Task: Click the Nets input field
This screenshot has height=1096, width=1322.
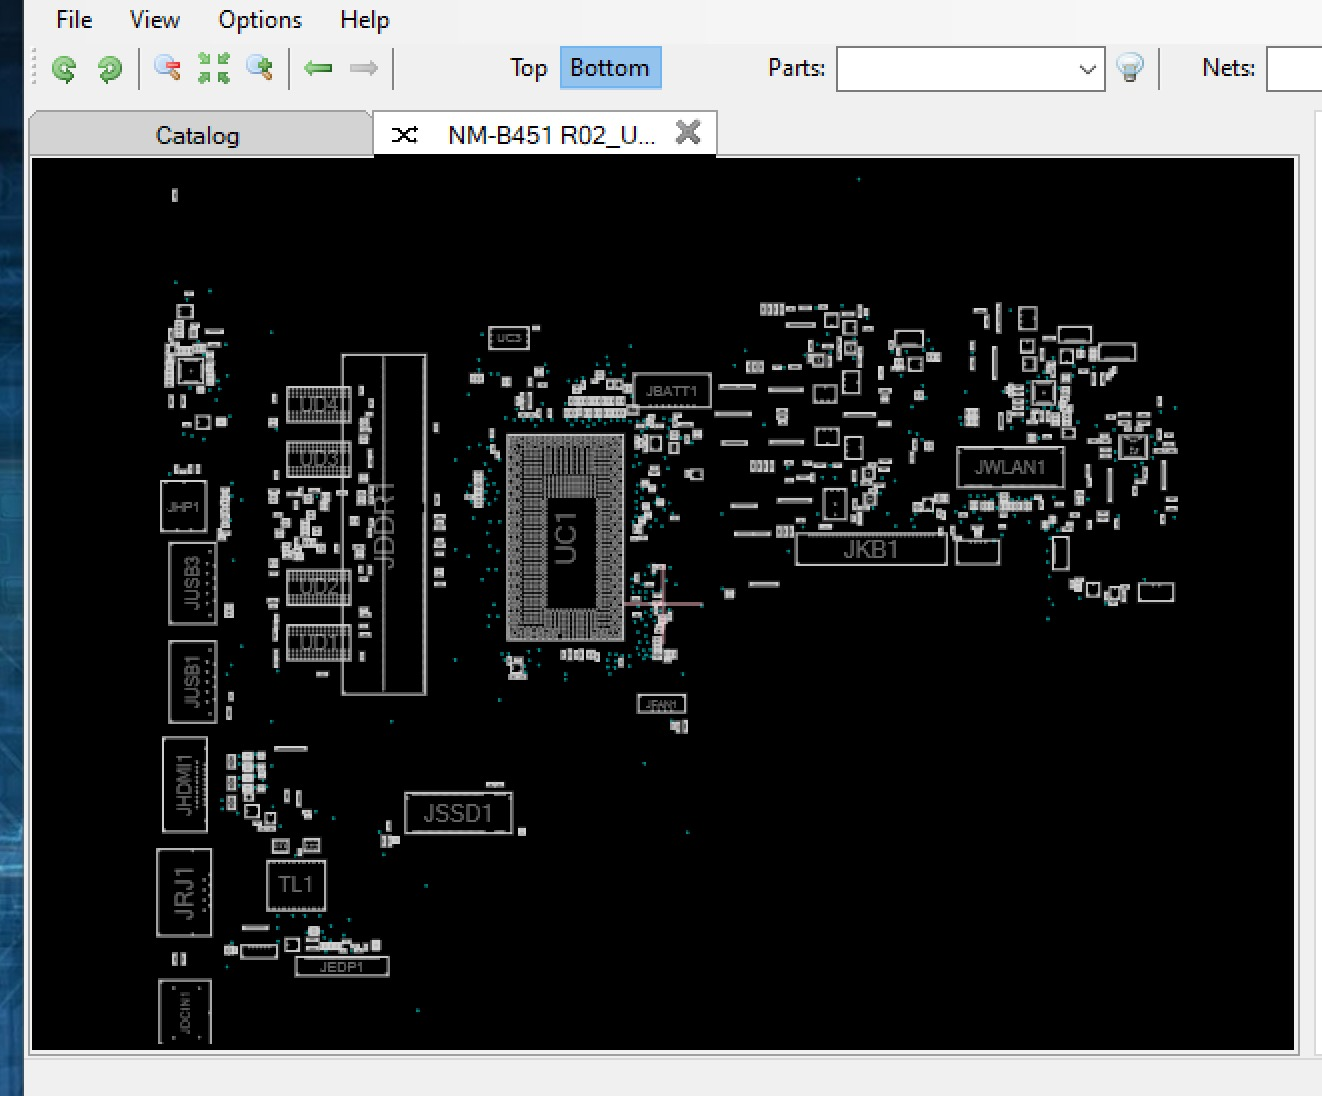Action: 1294,70
